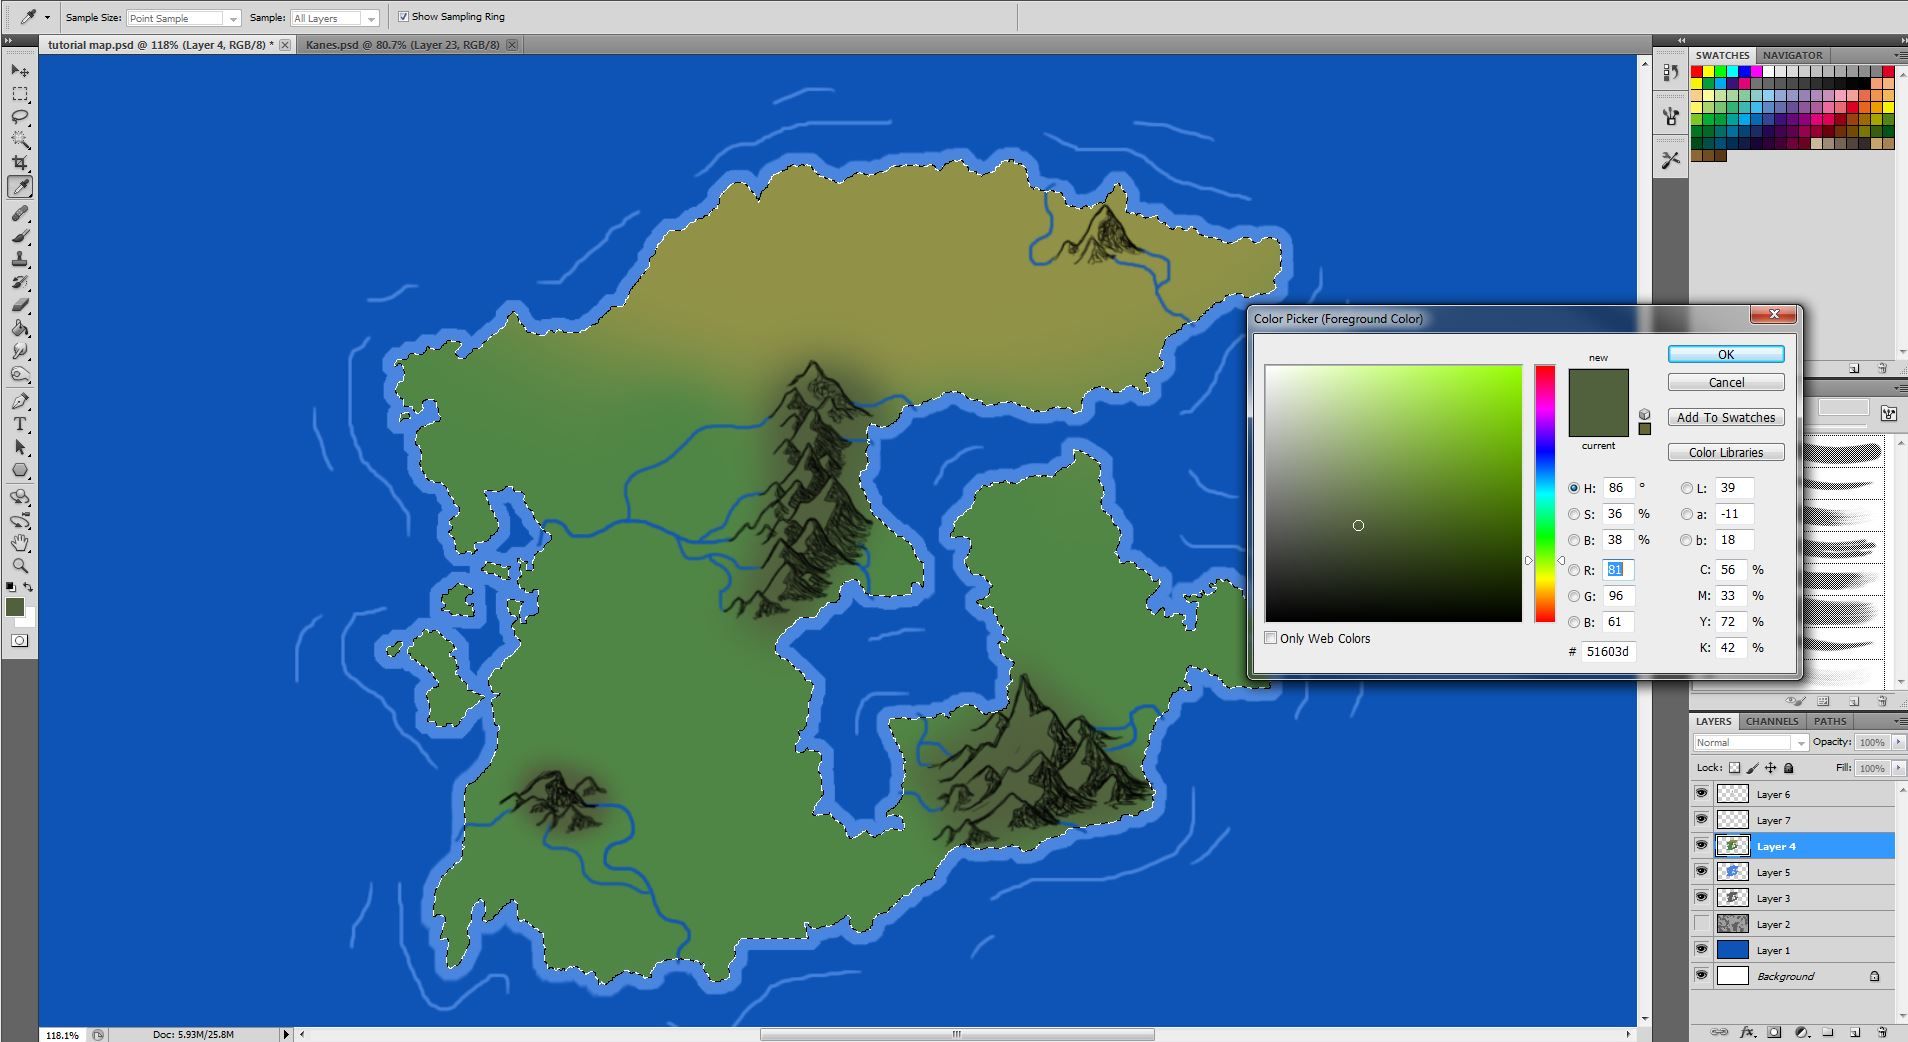Create a new layer in the Layers panel
Image resolution: width=1908 pixels, height=1042 pixels.
pyautogui.click(x=1856, y=1031)
